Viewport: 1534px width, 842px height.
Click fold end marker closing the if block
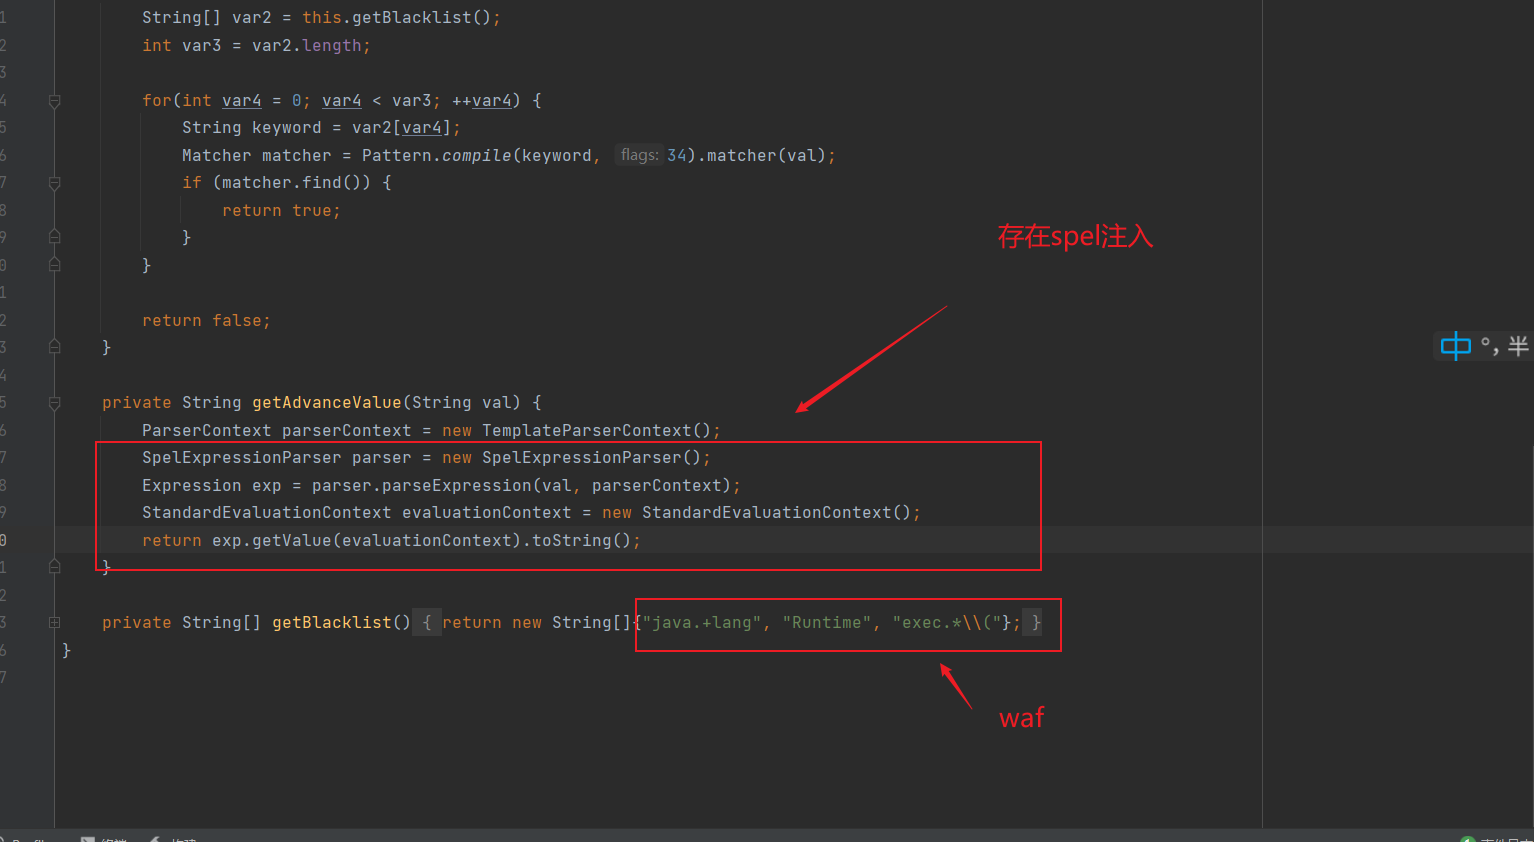pyautogui.click(x=55, y=237)
